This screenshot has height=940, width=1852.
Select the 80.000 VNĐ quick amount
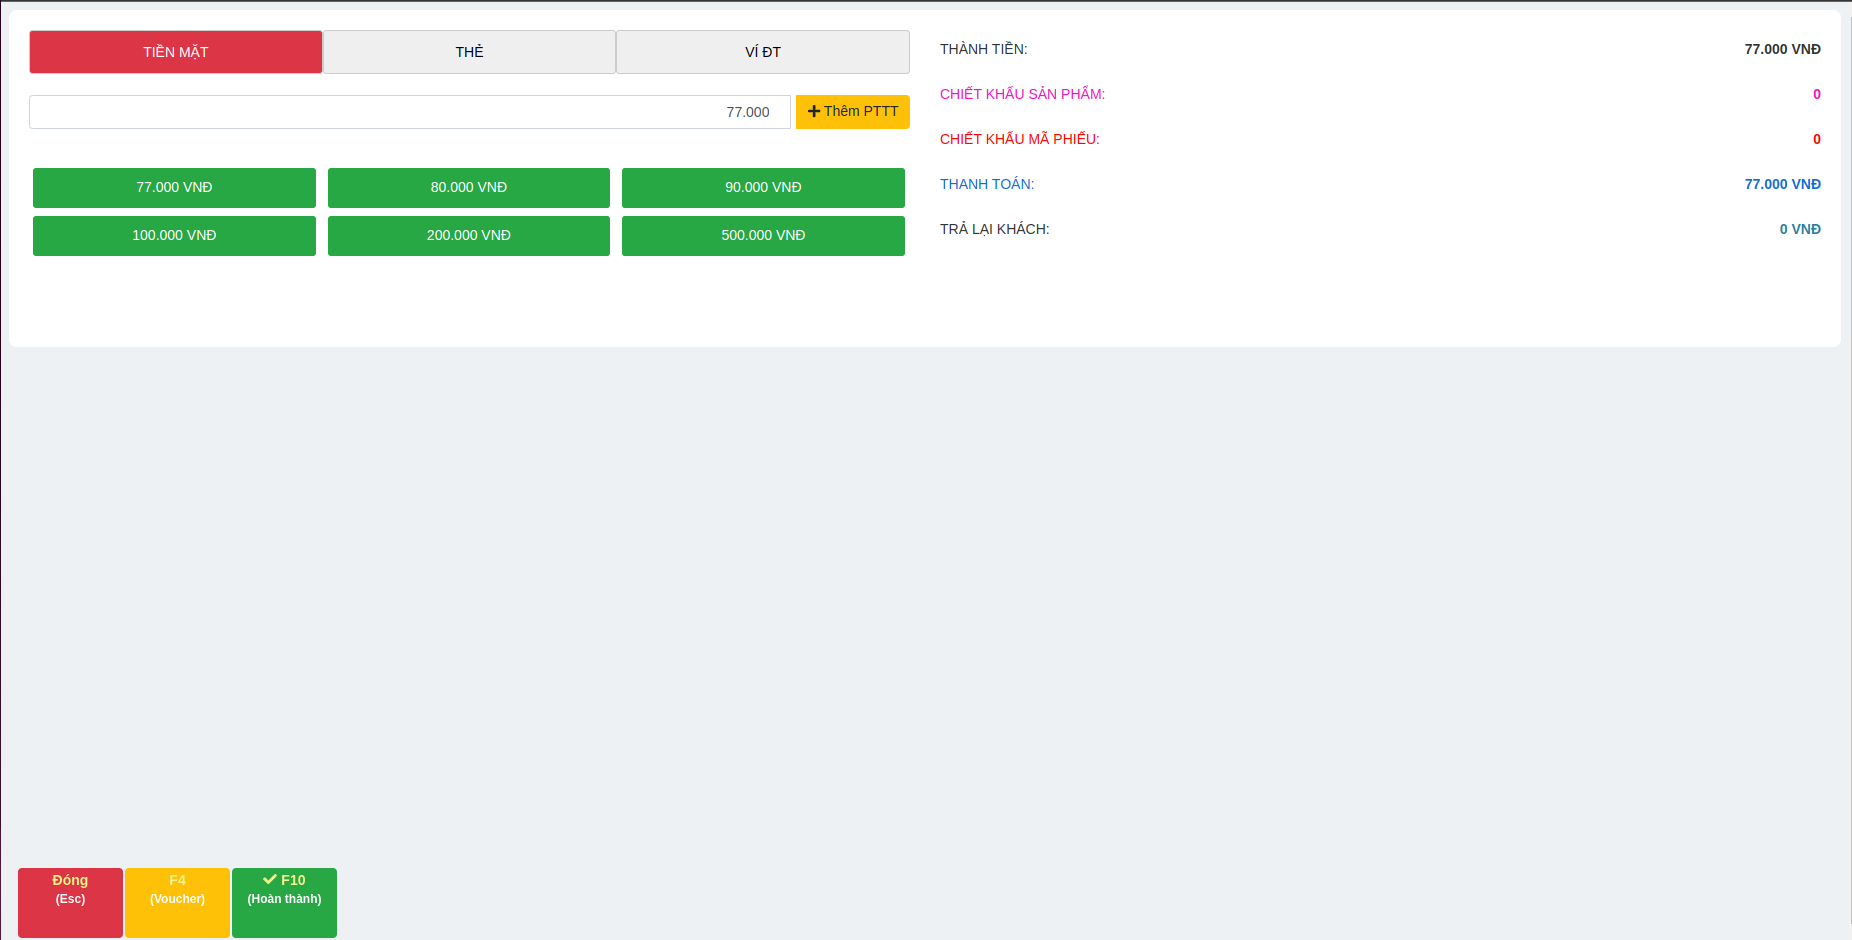click(468, 188)
